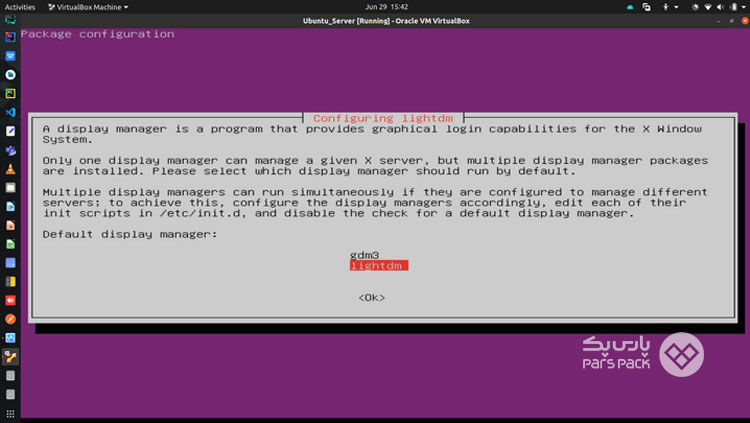Open the Activities overview
This screenshot has width=750, height=423.
click(x=20, y=7)
